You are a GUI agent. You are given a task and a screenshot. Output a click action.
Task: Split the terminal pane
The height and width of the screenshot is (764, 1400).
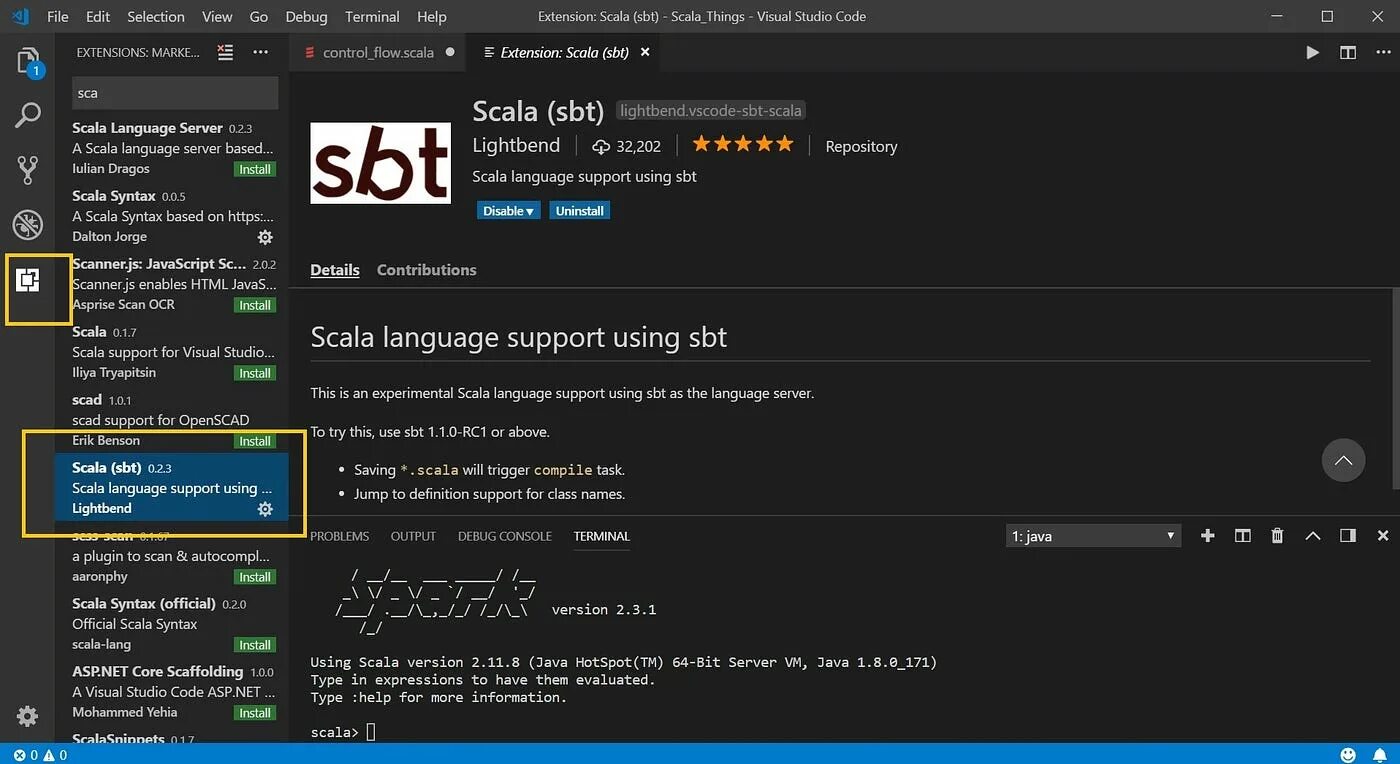pos(1243,536)
